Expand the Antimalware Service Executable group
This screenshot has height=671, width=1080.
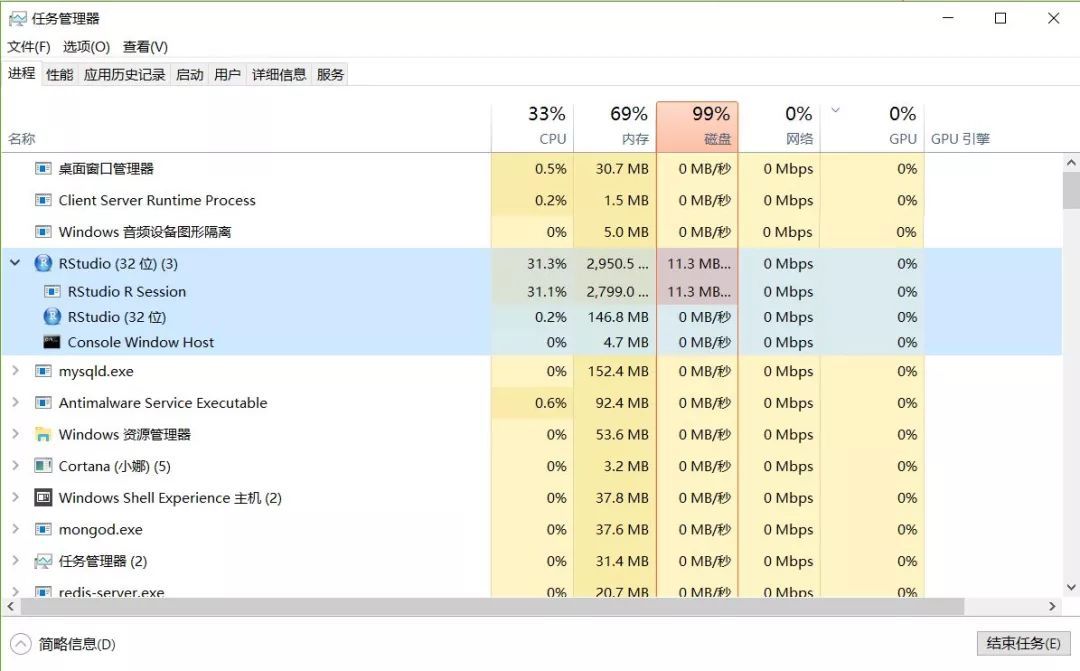15,402
